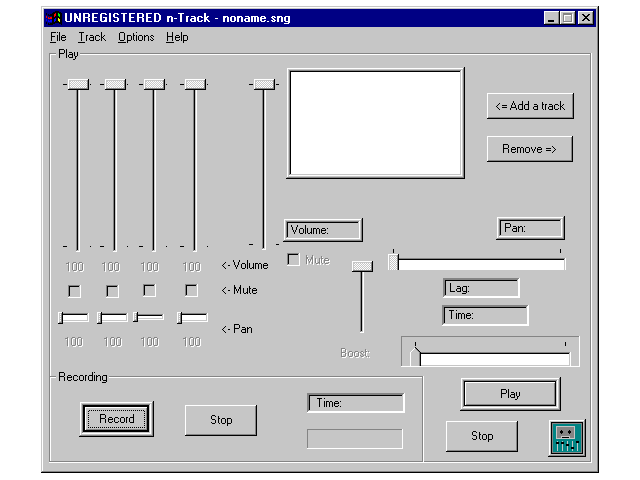Open the File menu
640x480 pixels.
click(x=58, y=37)
